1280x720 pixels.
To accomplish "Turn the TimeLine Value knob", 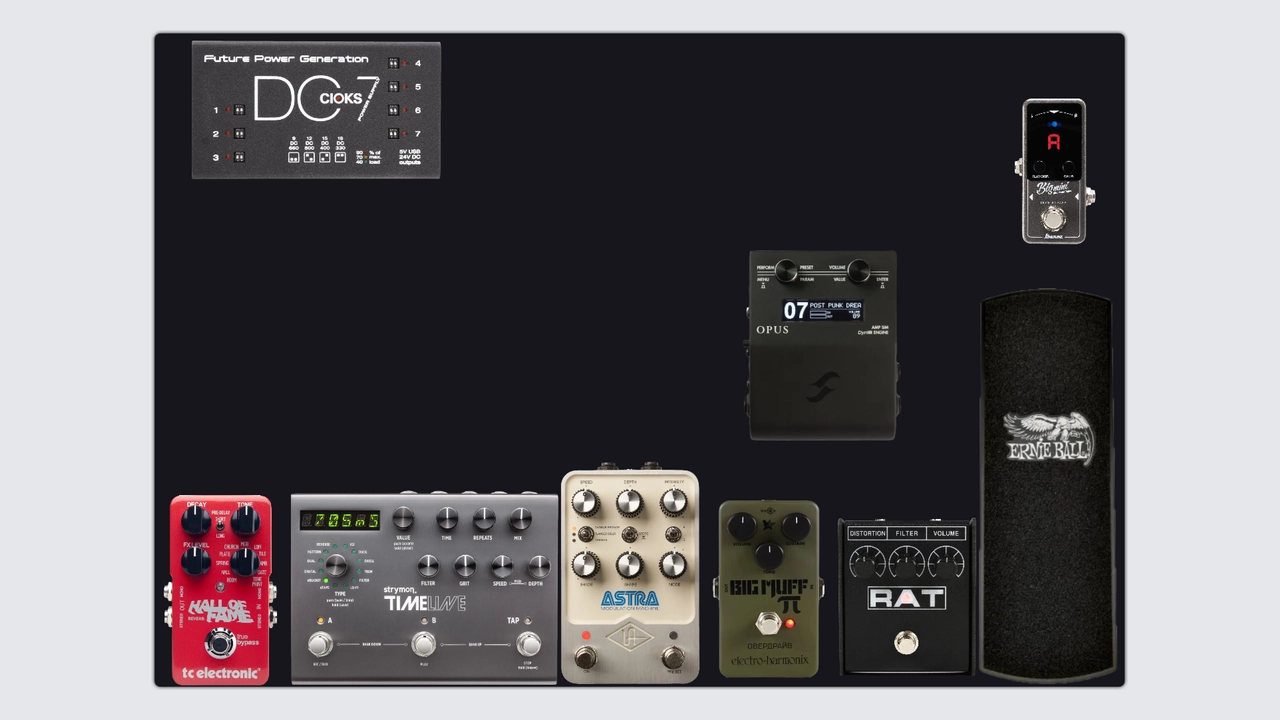I will 403,518.
